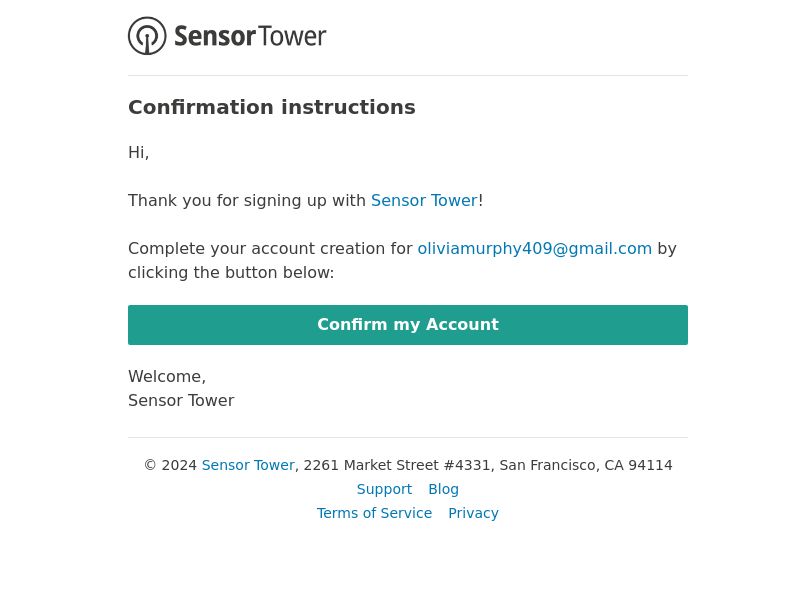The height and width of the screenshot is (600, 800).
Task: Click the divider line above the footer
Action: pos(408,437)
